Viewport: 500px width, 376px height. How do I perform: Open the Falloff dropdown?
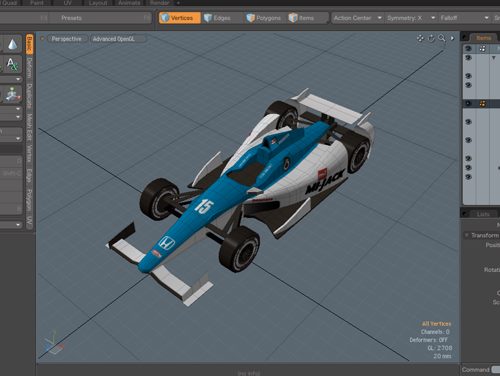(x=464, y=18)
